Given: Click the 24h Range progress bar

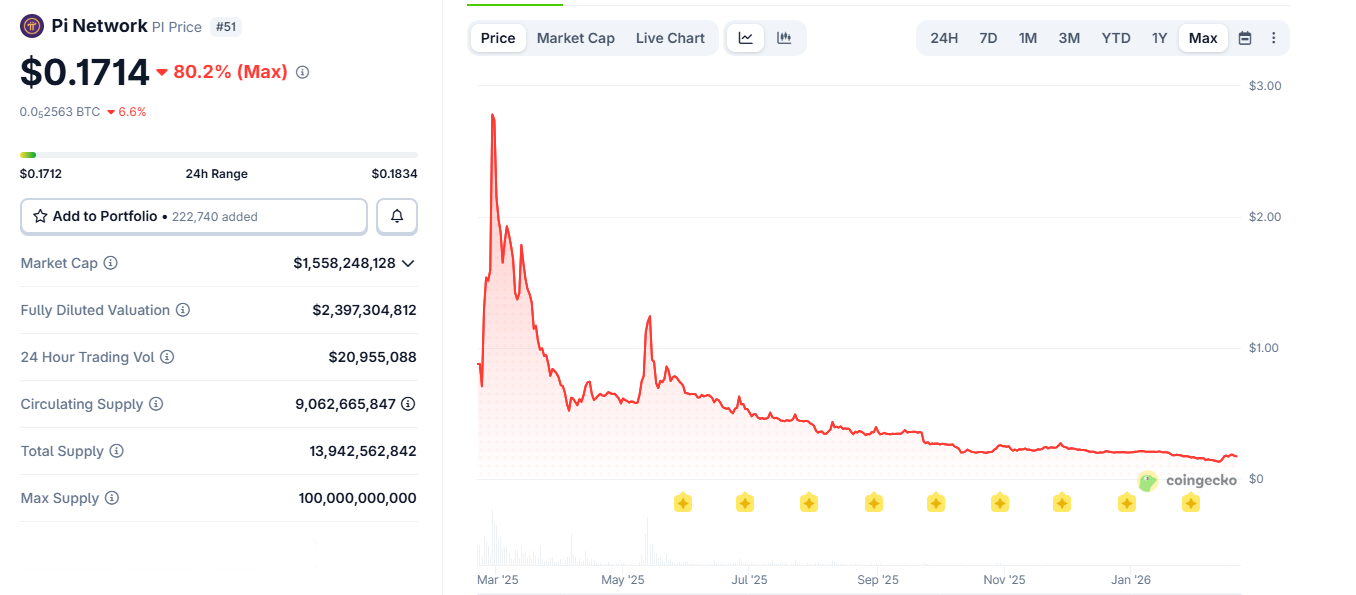Looking at the screenshot, I should coord(219,155).
